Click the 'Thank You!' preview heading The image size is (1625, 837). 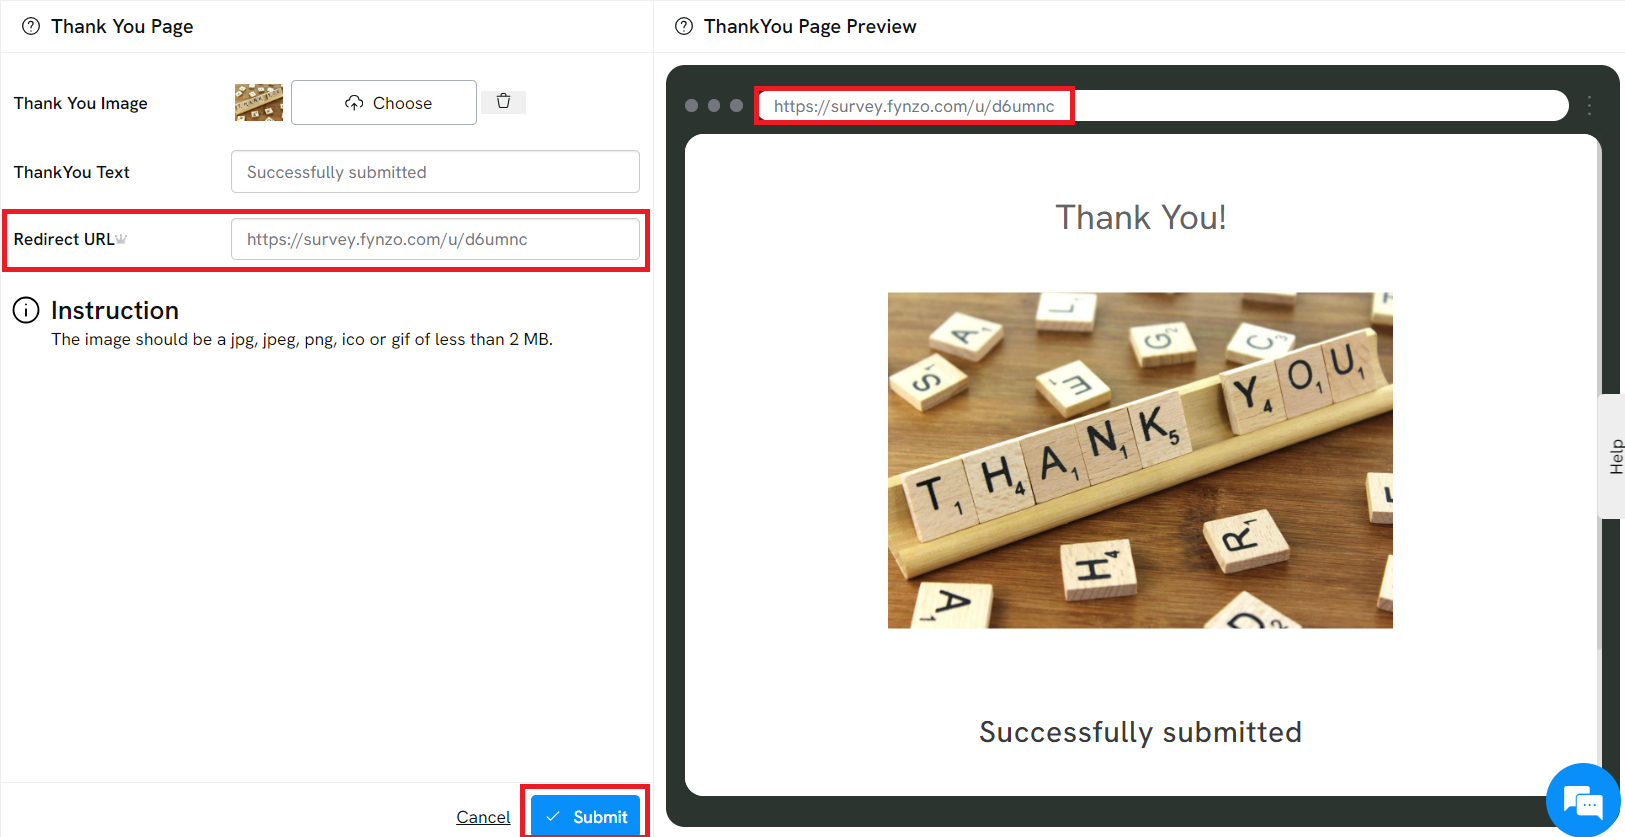(x=1141, y=217)
